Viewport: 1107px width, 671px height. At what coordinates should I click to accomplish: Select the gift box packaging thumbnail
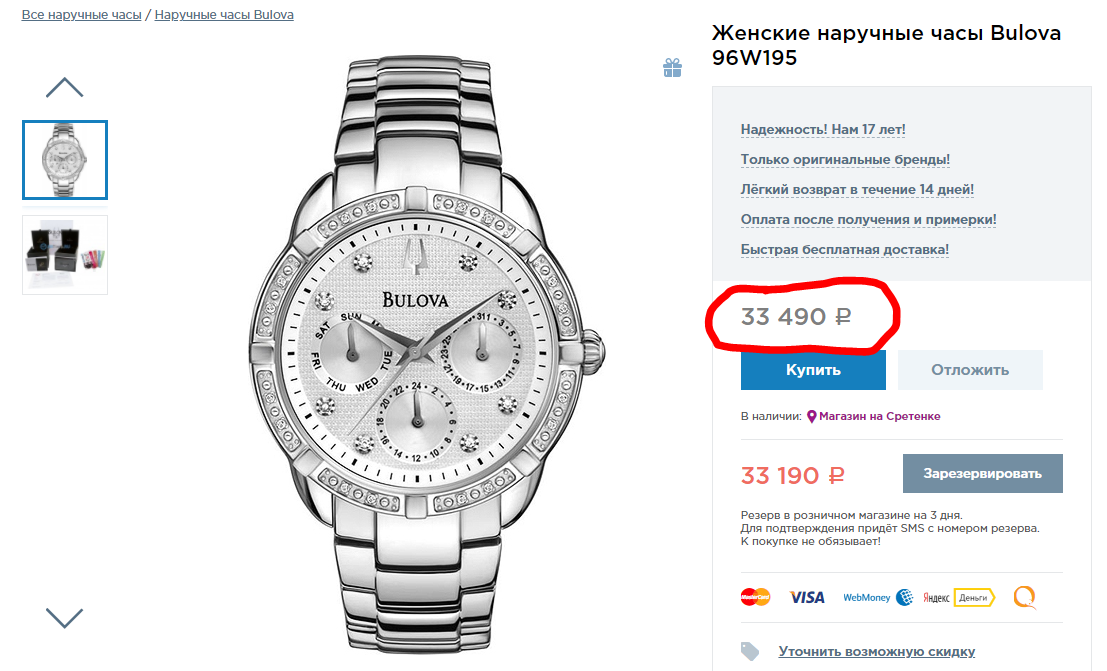(x=65, y=255)
